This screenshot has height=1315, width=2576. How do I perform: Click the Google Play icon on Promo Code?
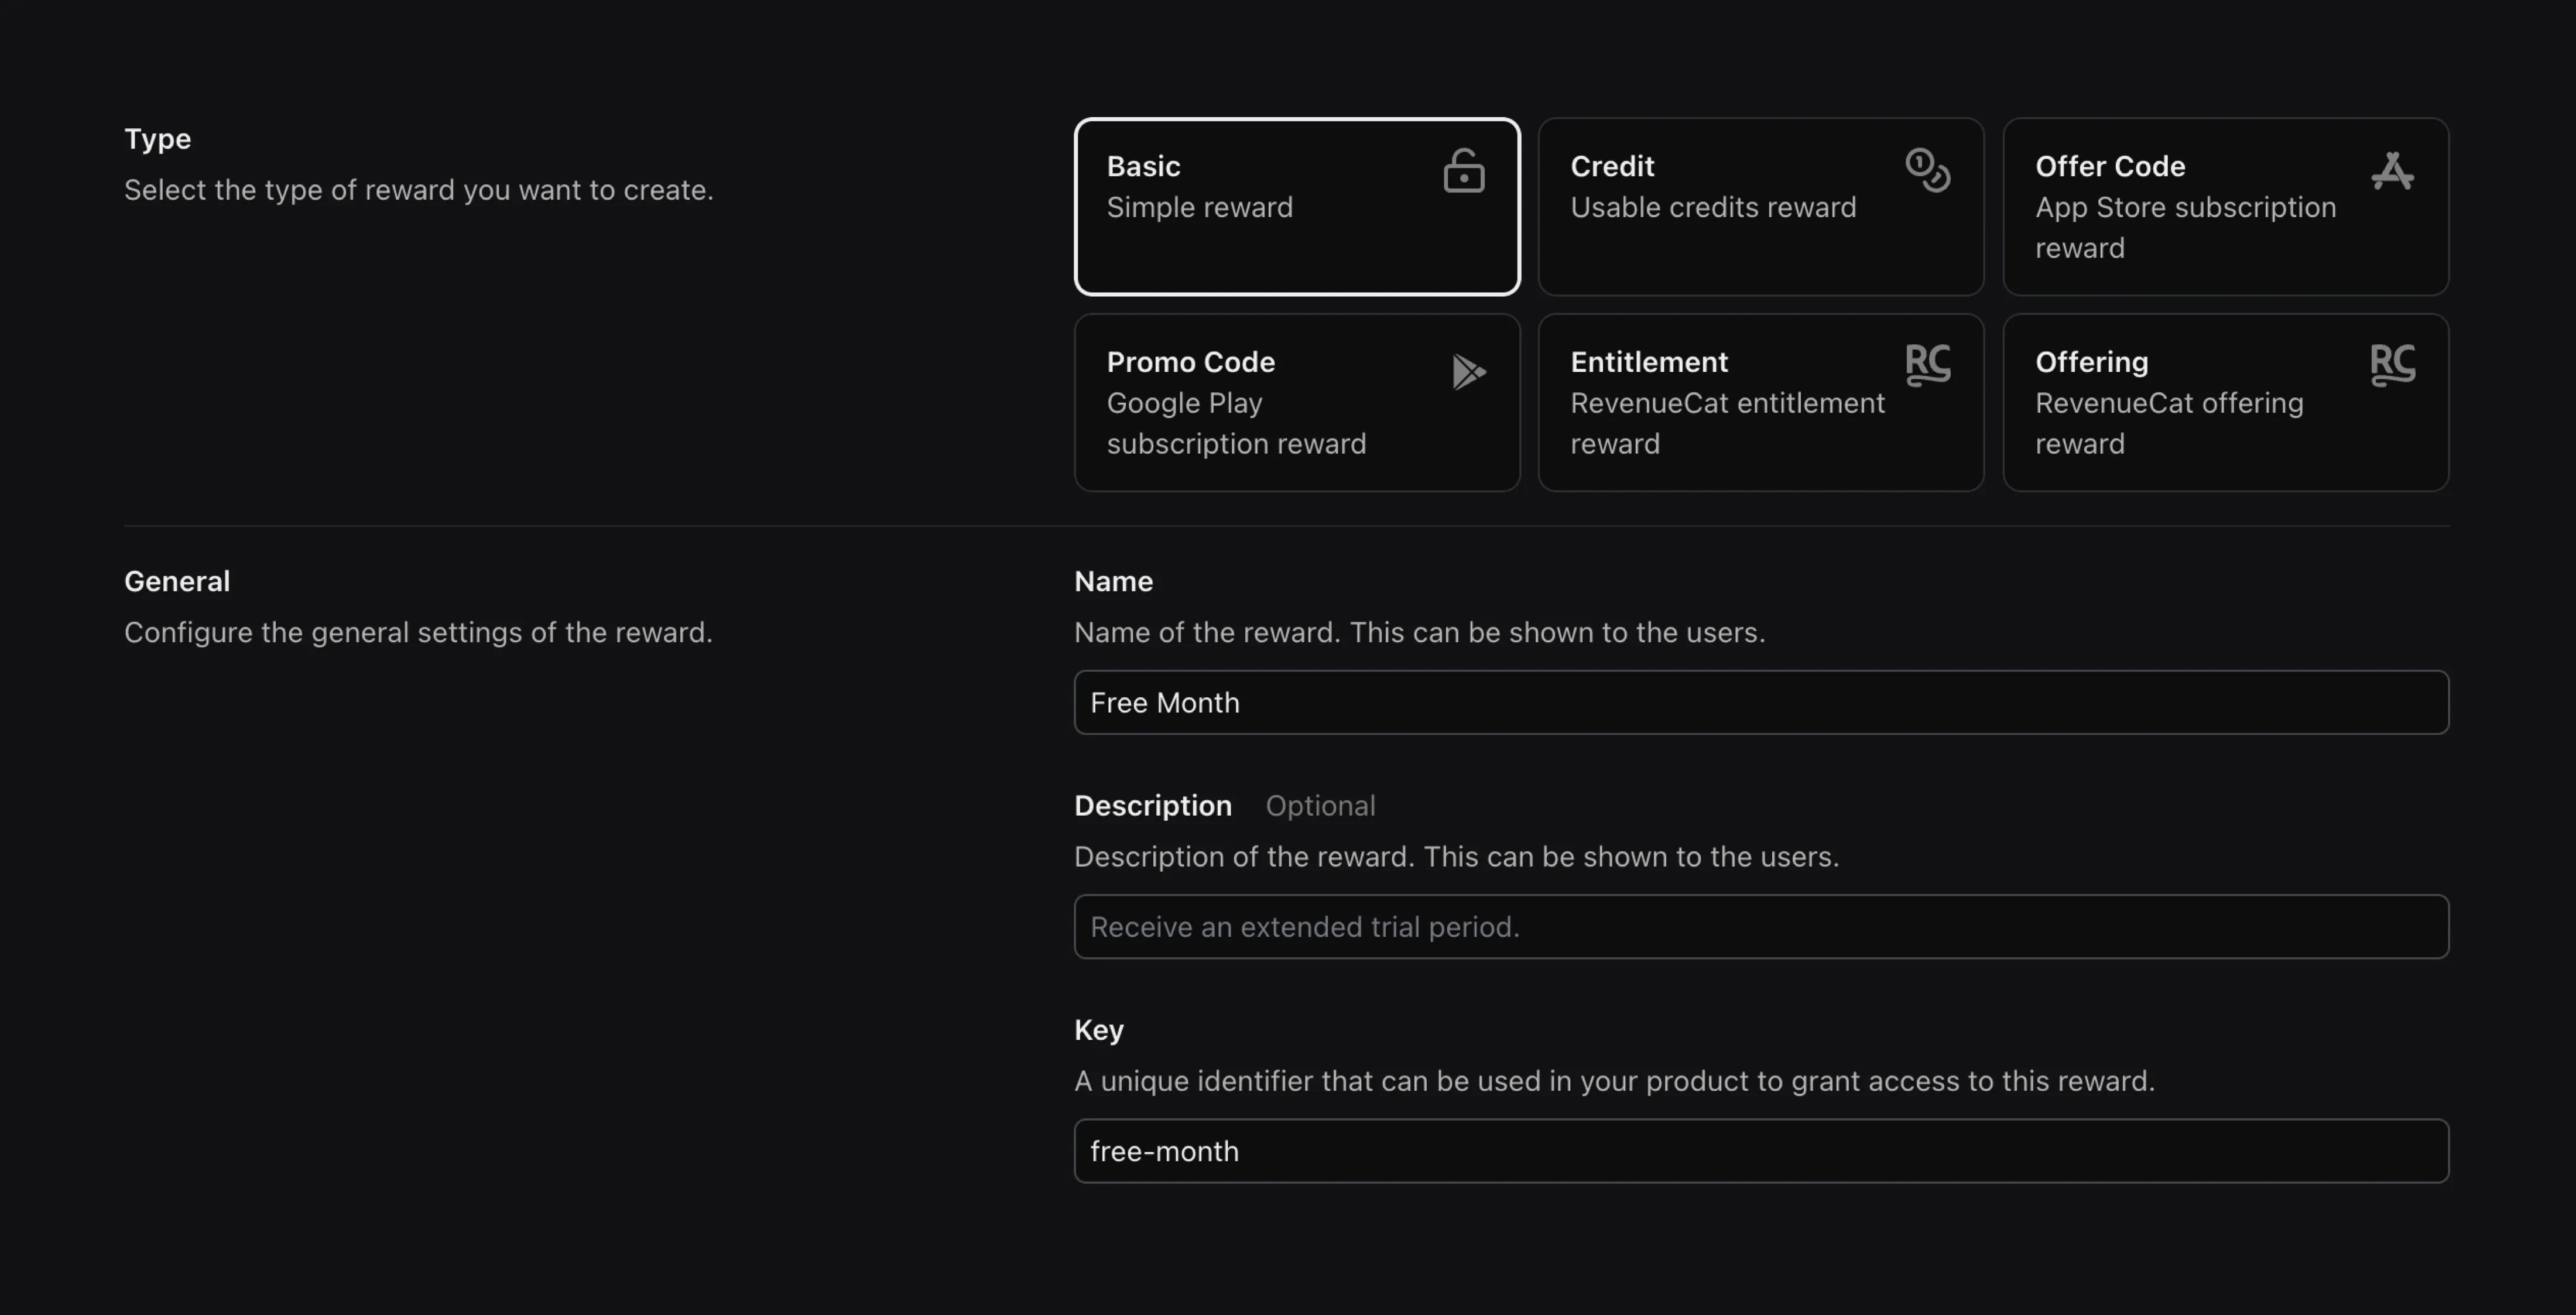[x=1468, y=371]
